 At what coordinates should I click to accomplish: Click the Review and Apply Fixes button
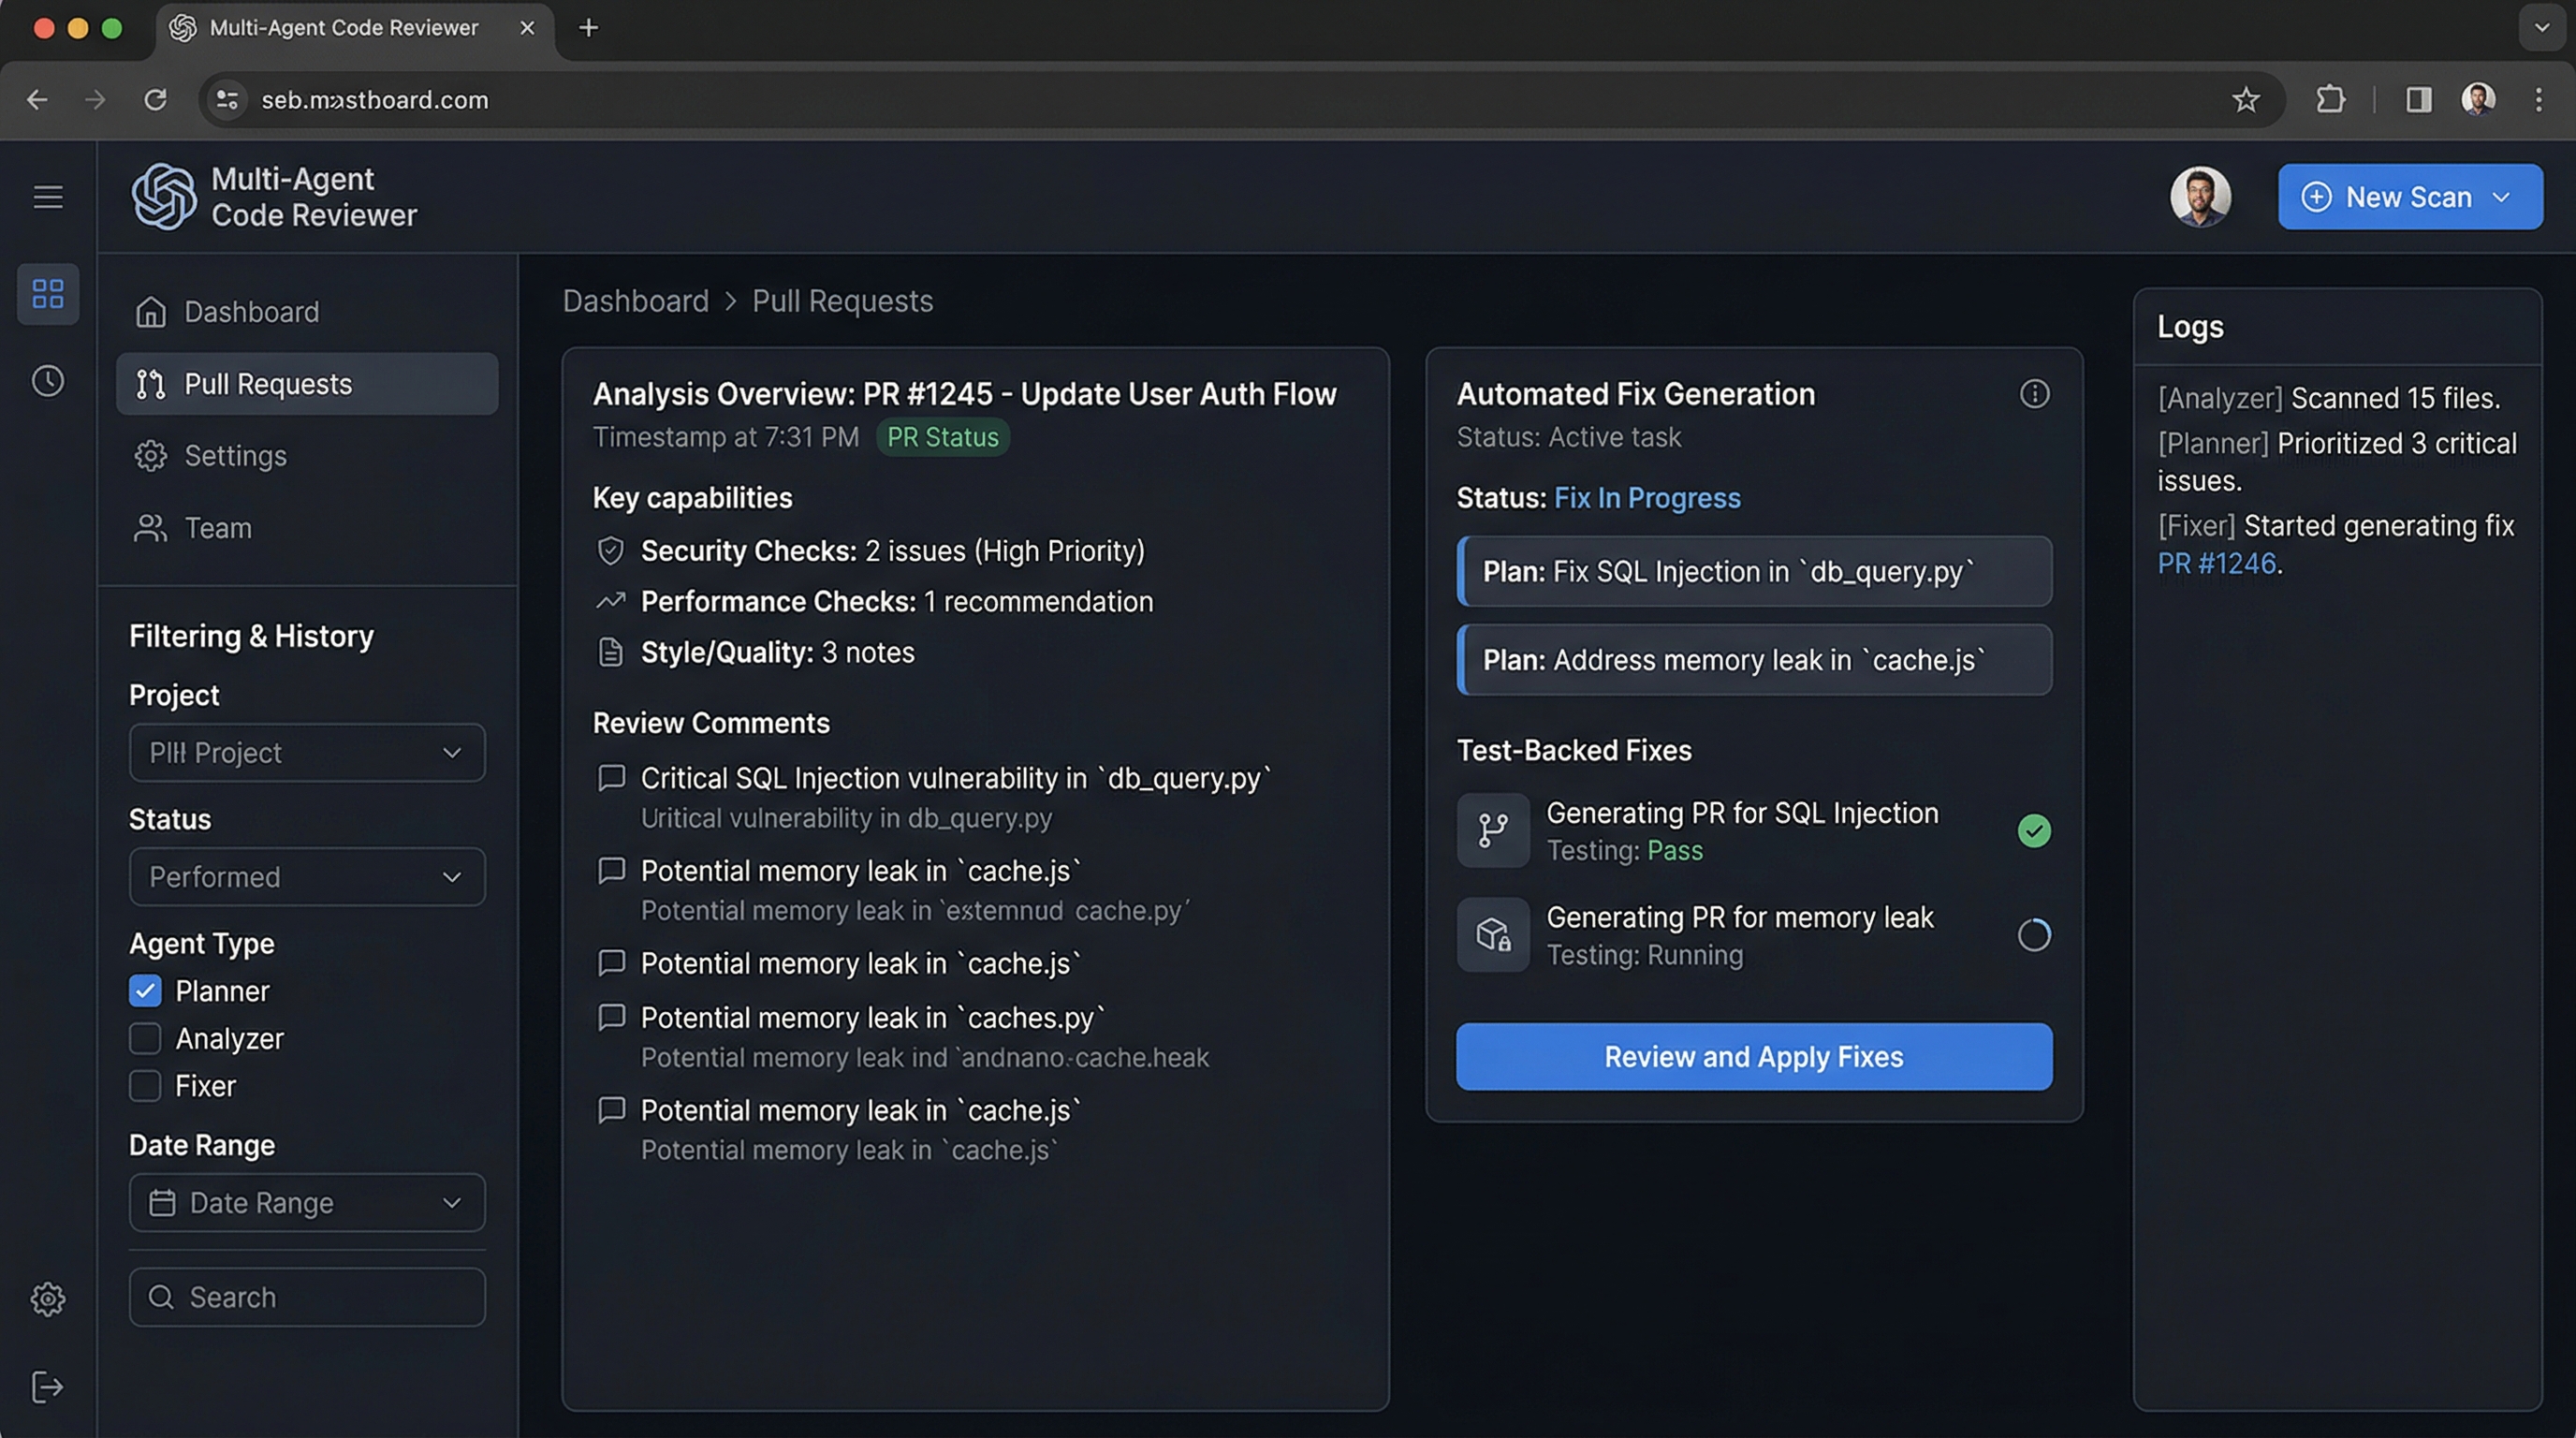pyautogui.click(x=1753, y=1057)
